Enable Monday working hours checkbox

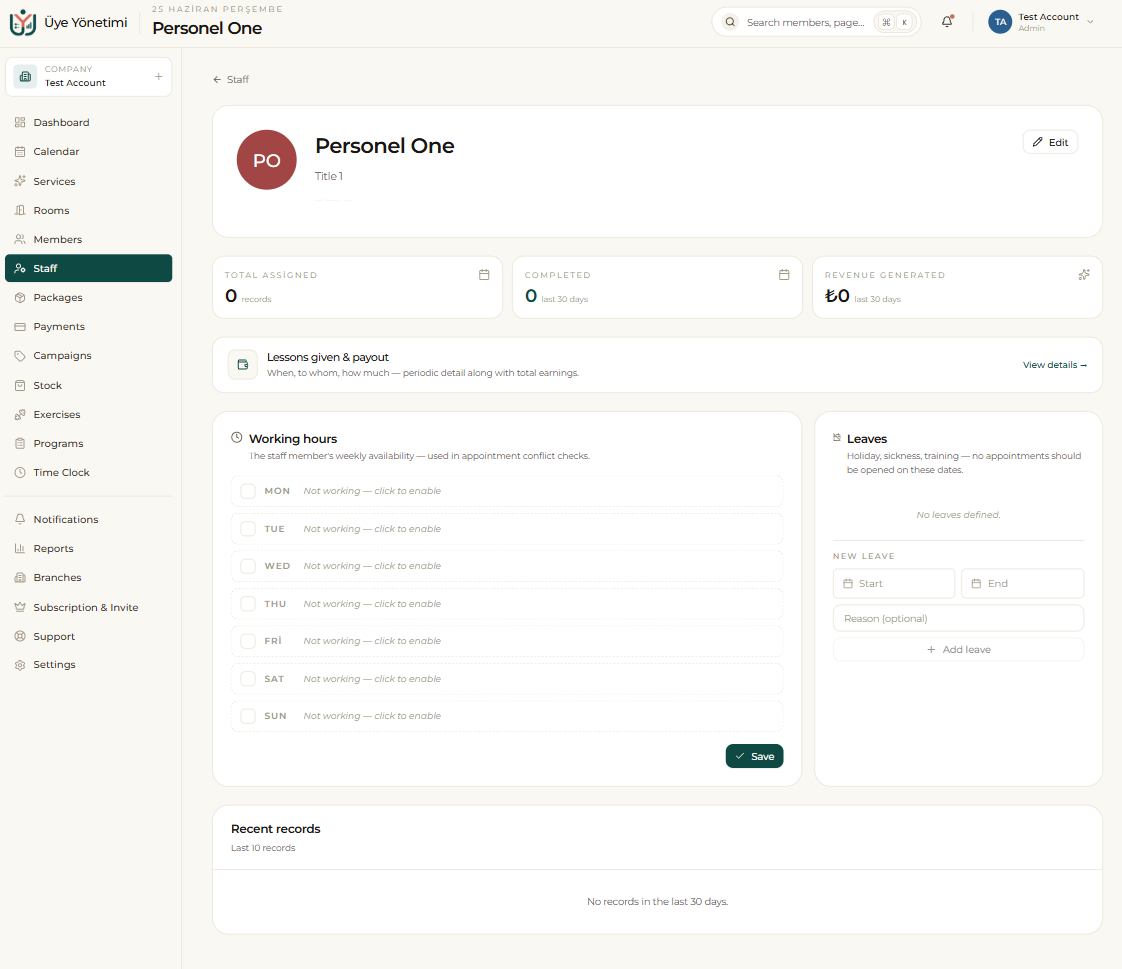coord(248,491)
